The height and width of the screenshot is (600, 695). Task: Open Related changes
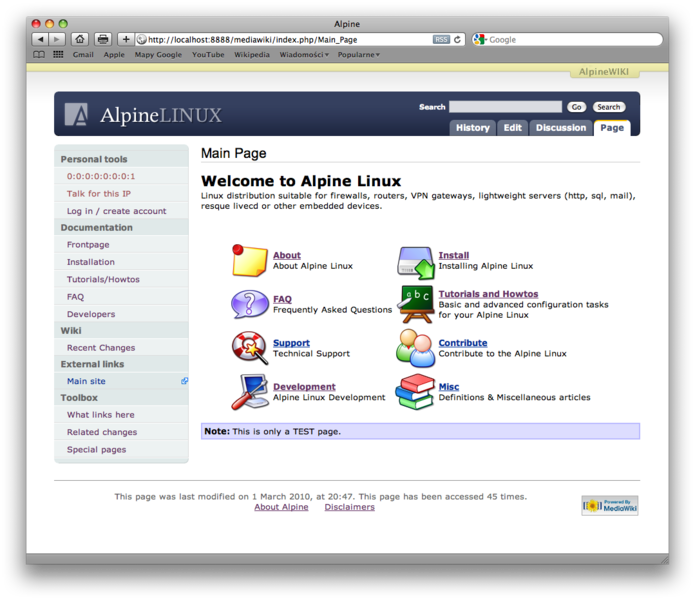(x=102, y=432)
